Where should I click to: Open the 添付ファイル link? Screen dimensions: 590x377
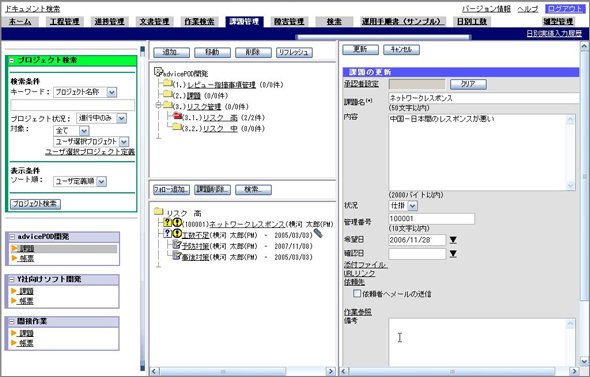pos(365,265)
